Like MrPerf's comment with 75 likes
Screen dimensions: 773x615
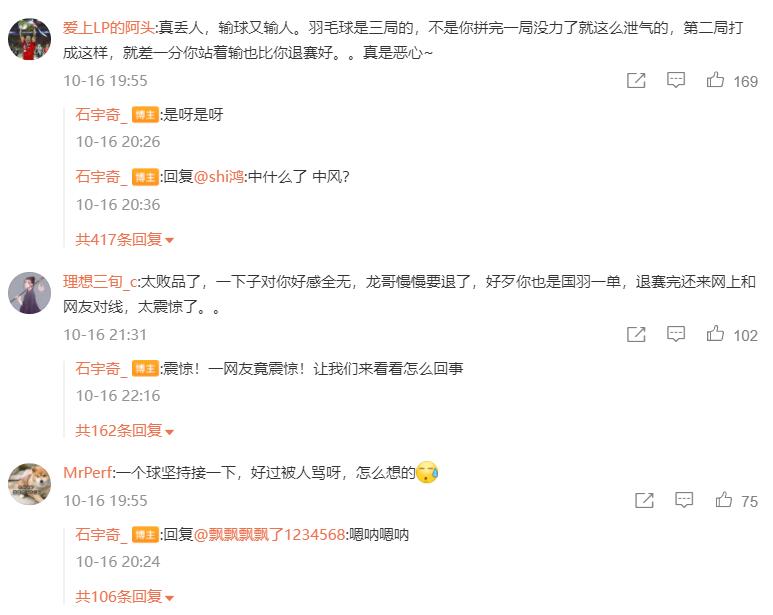[724, 499]
